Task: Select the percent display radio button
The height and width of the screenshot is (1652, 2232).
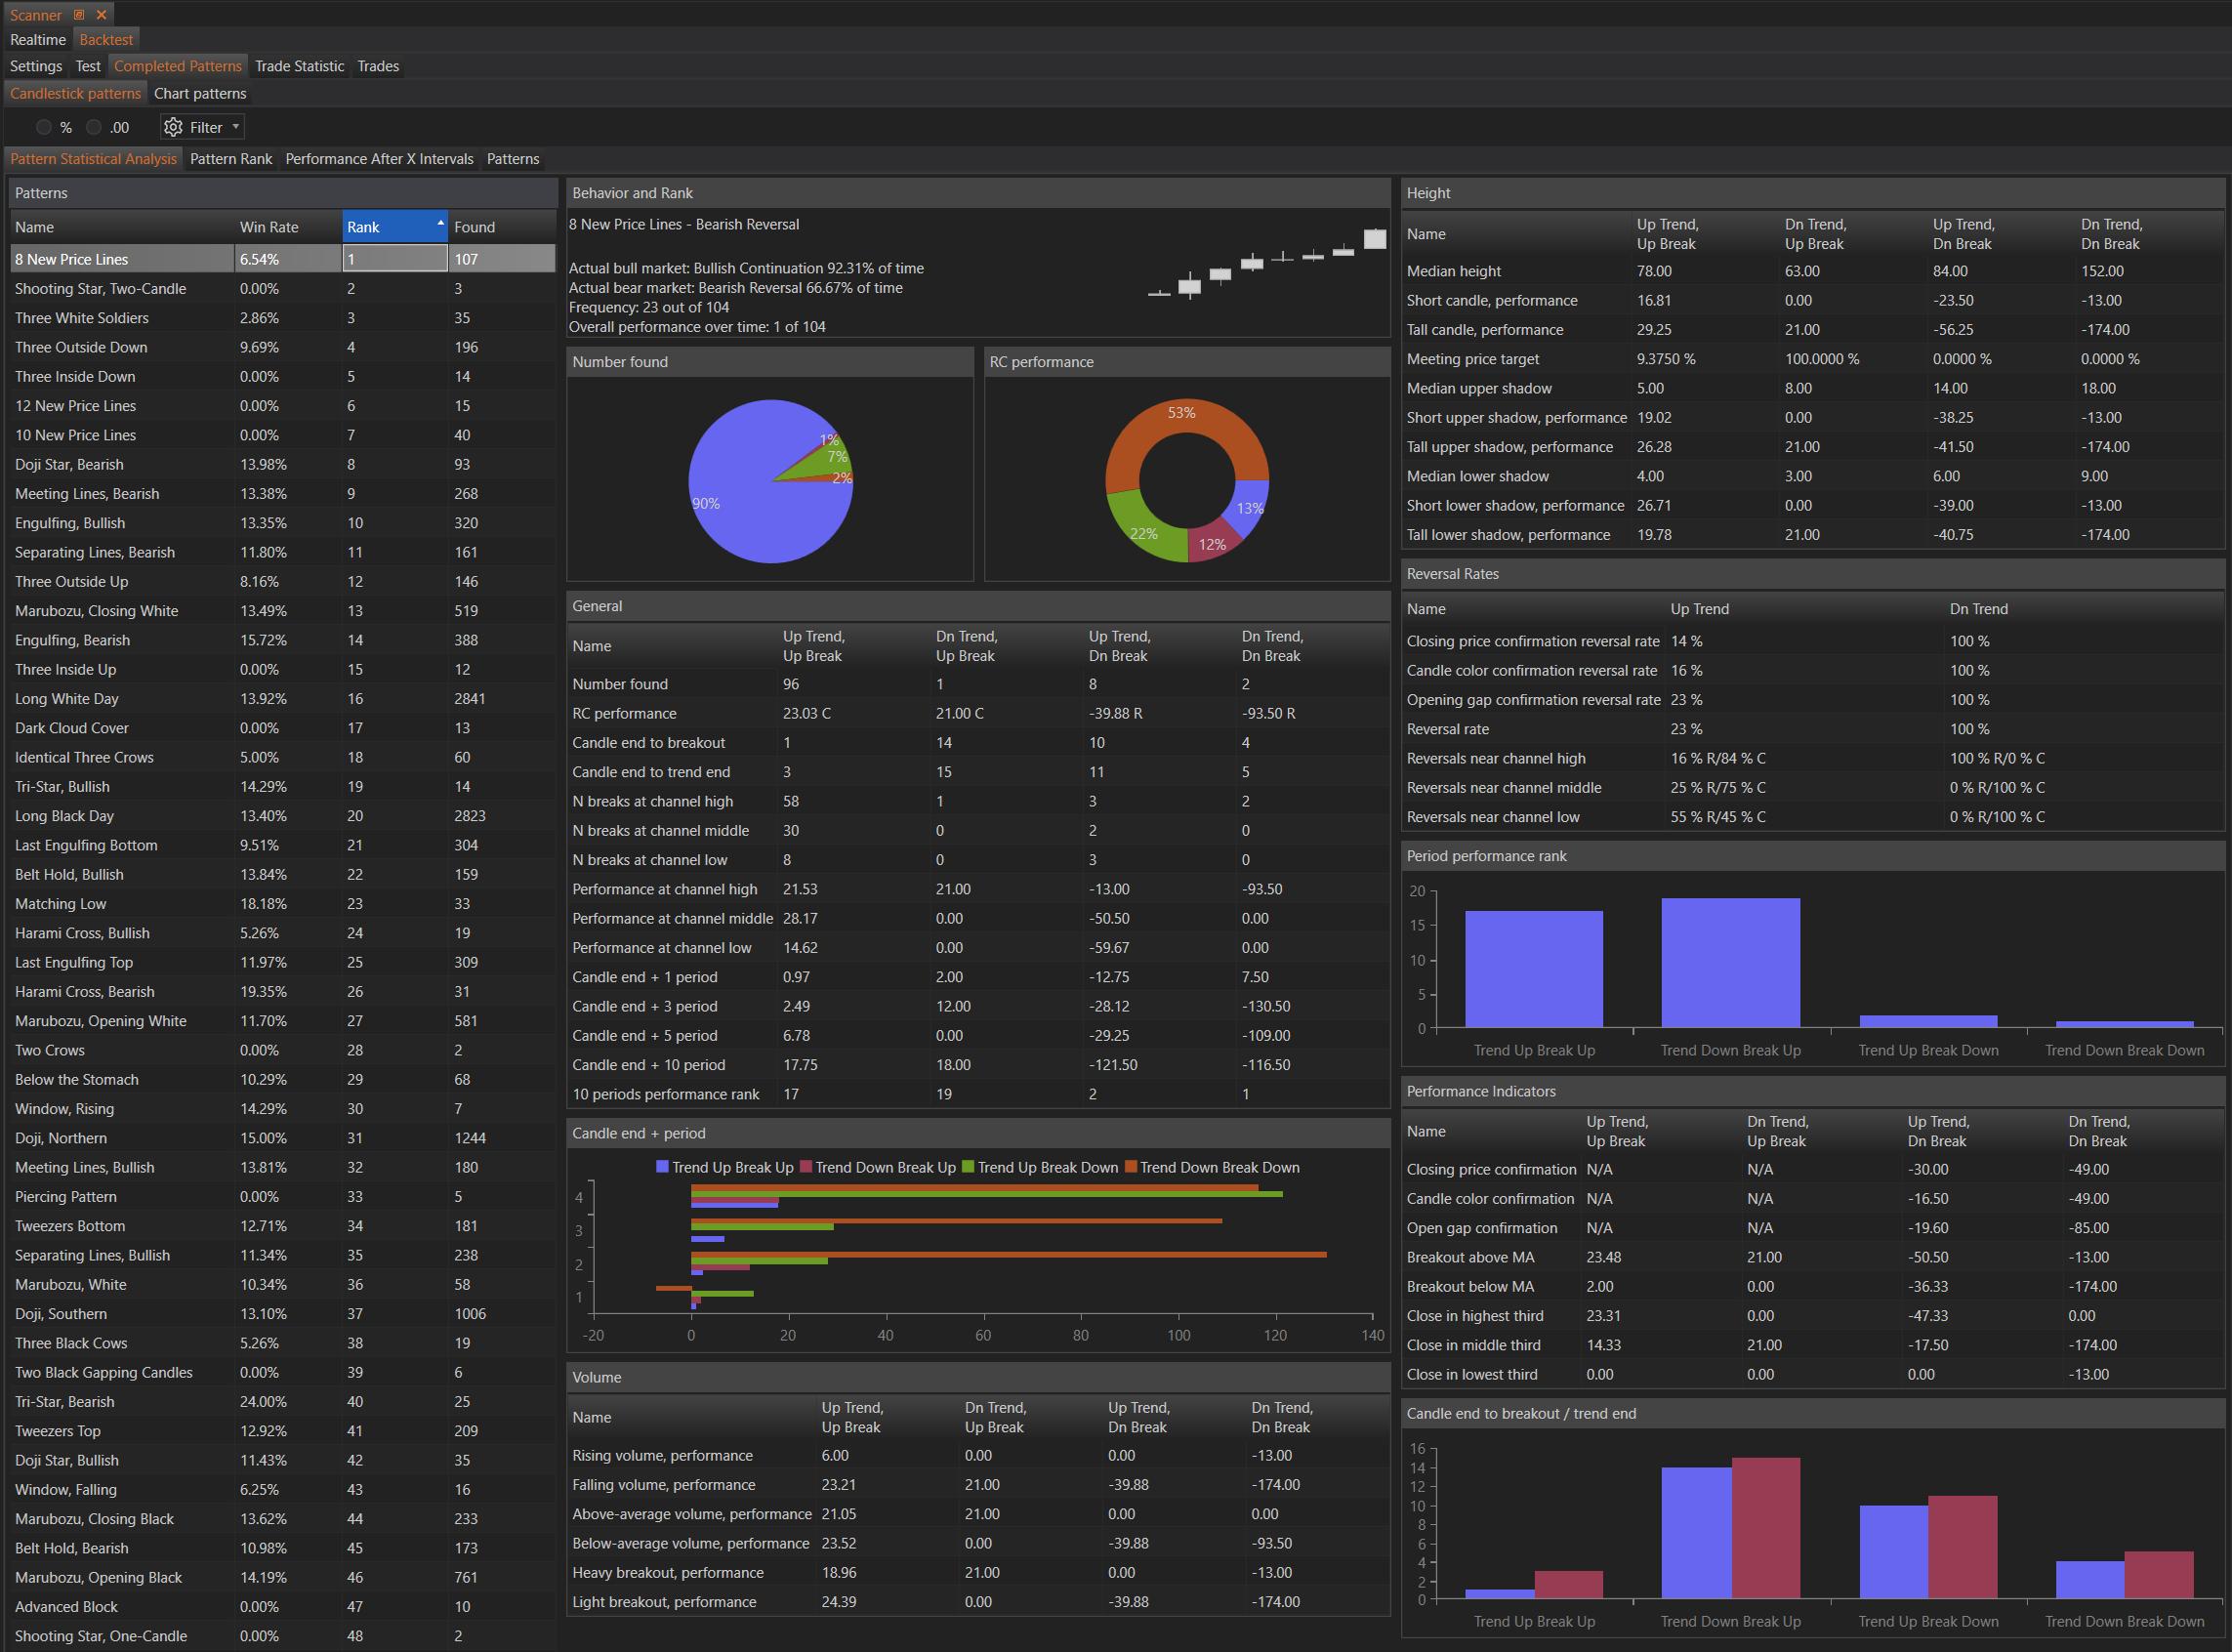Action: [44, 127]
